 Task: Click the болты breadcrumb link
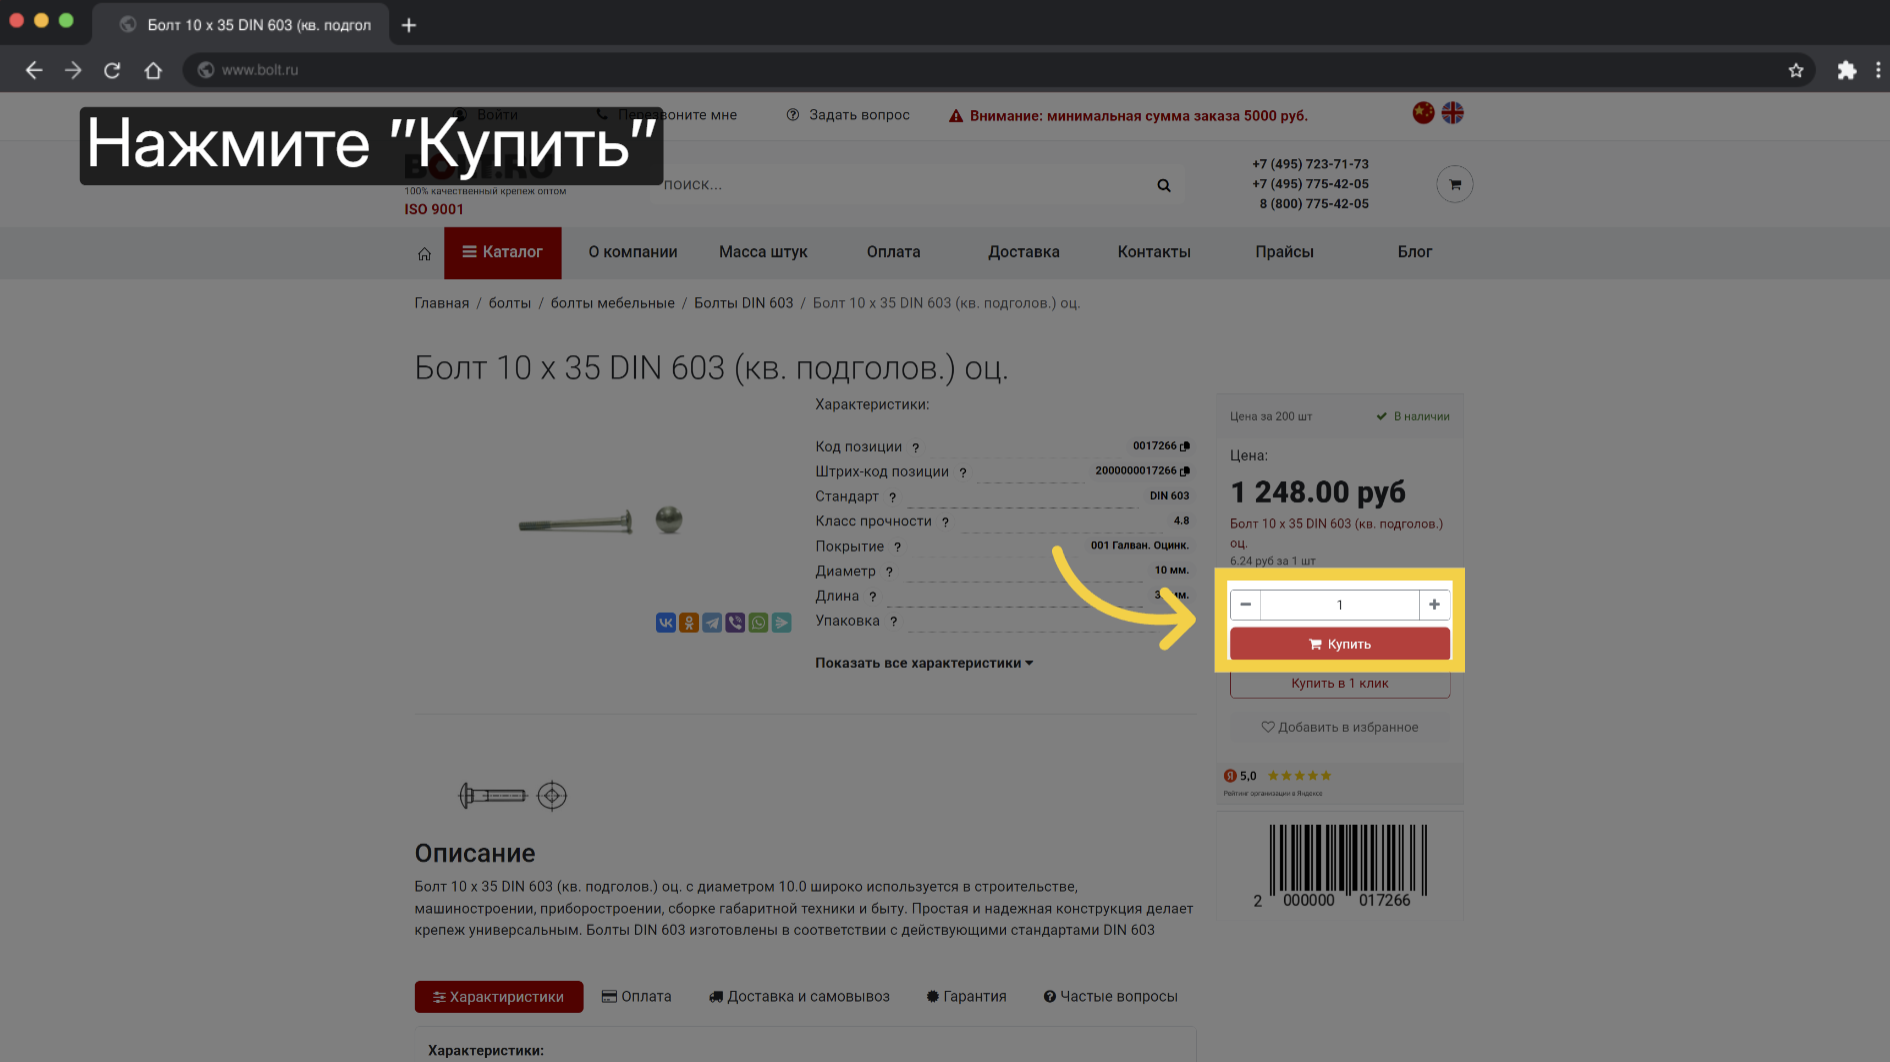[510, 303]
